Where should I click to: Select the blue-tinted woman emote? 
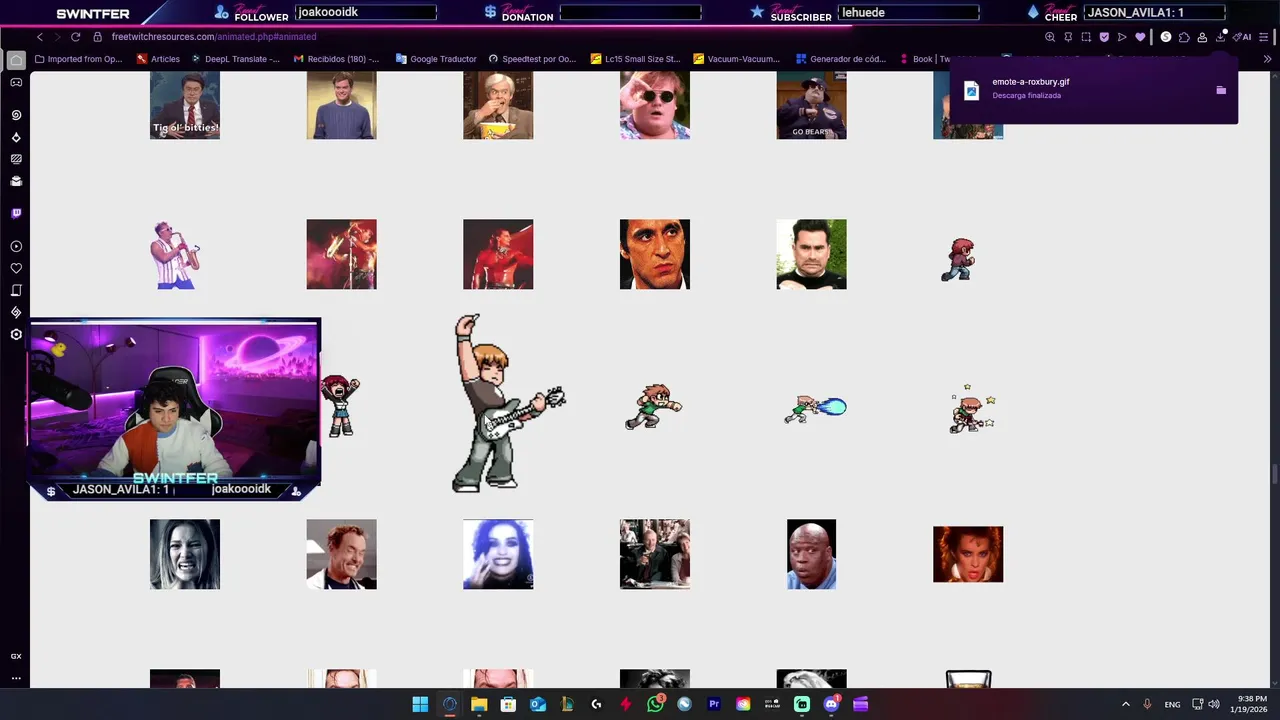pos(498,554)
